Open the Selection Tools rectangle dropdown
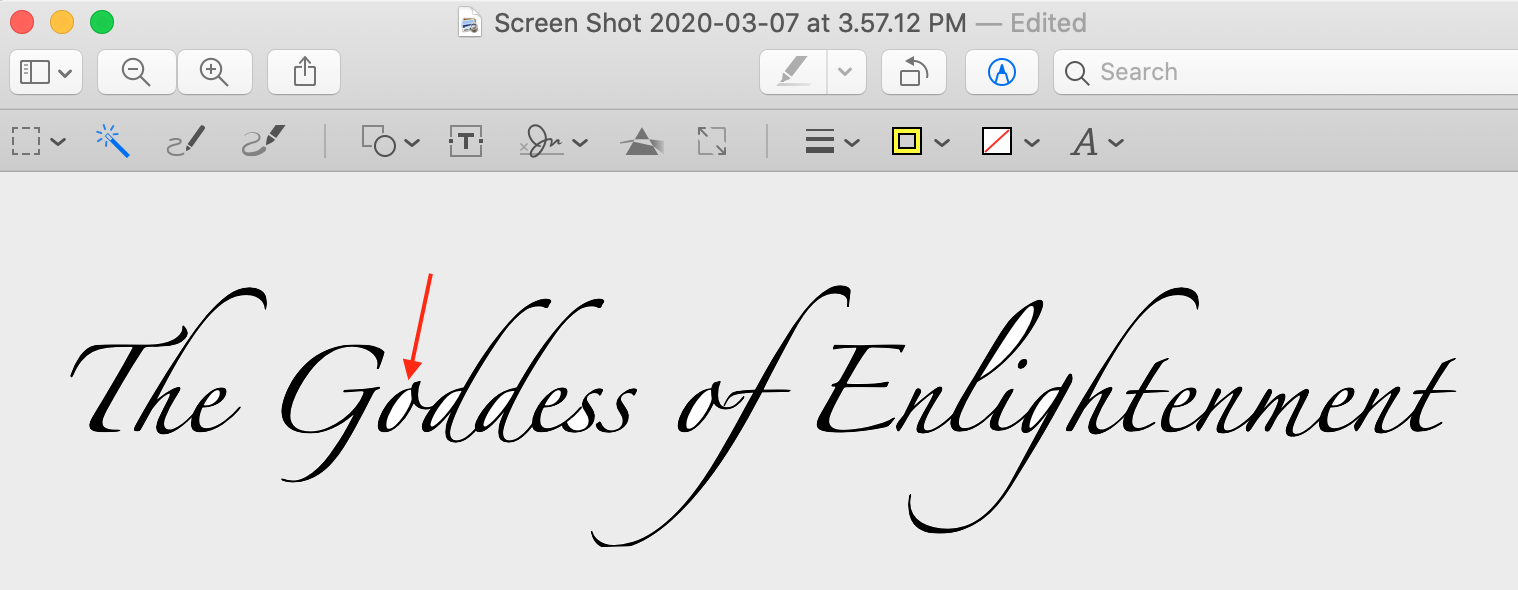Screen dimensions: 1518x590 [x=38, y=142]
